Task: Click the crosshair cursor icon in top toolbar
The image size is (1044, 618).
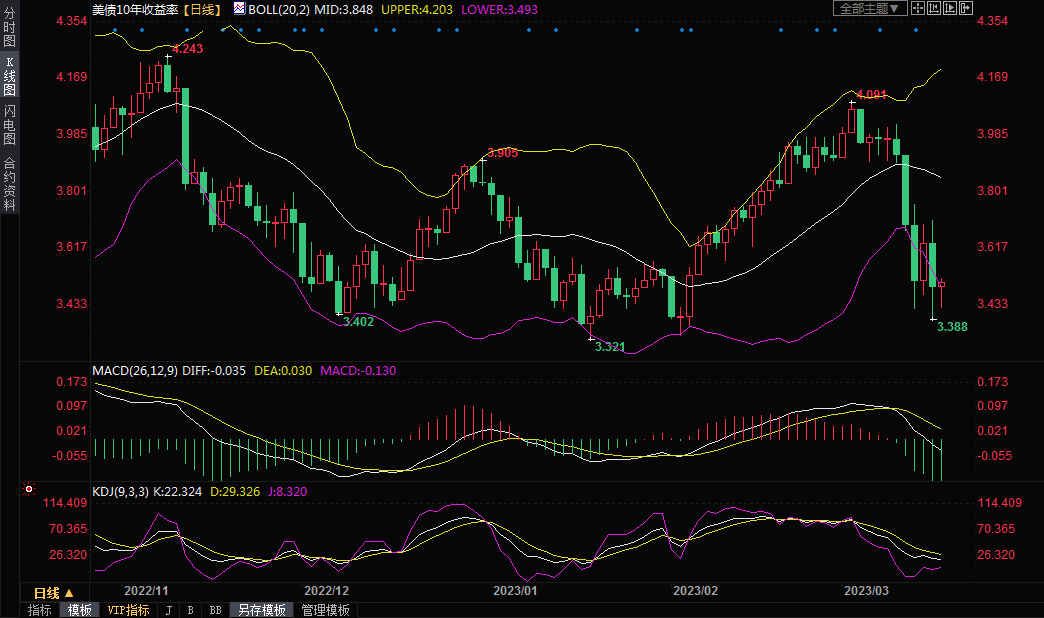Action: click(x=918, y=8)
